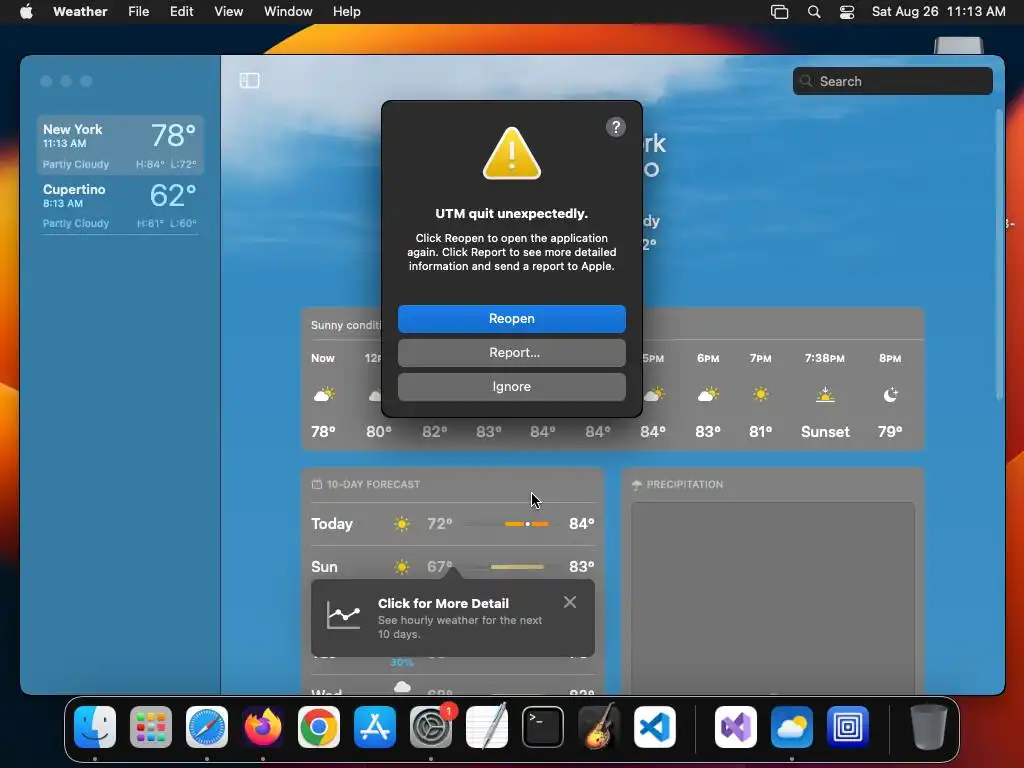
Task: Click the PRECIPITATION header
Action: point(677,485)
